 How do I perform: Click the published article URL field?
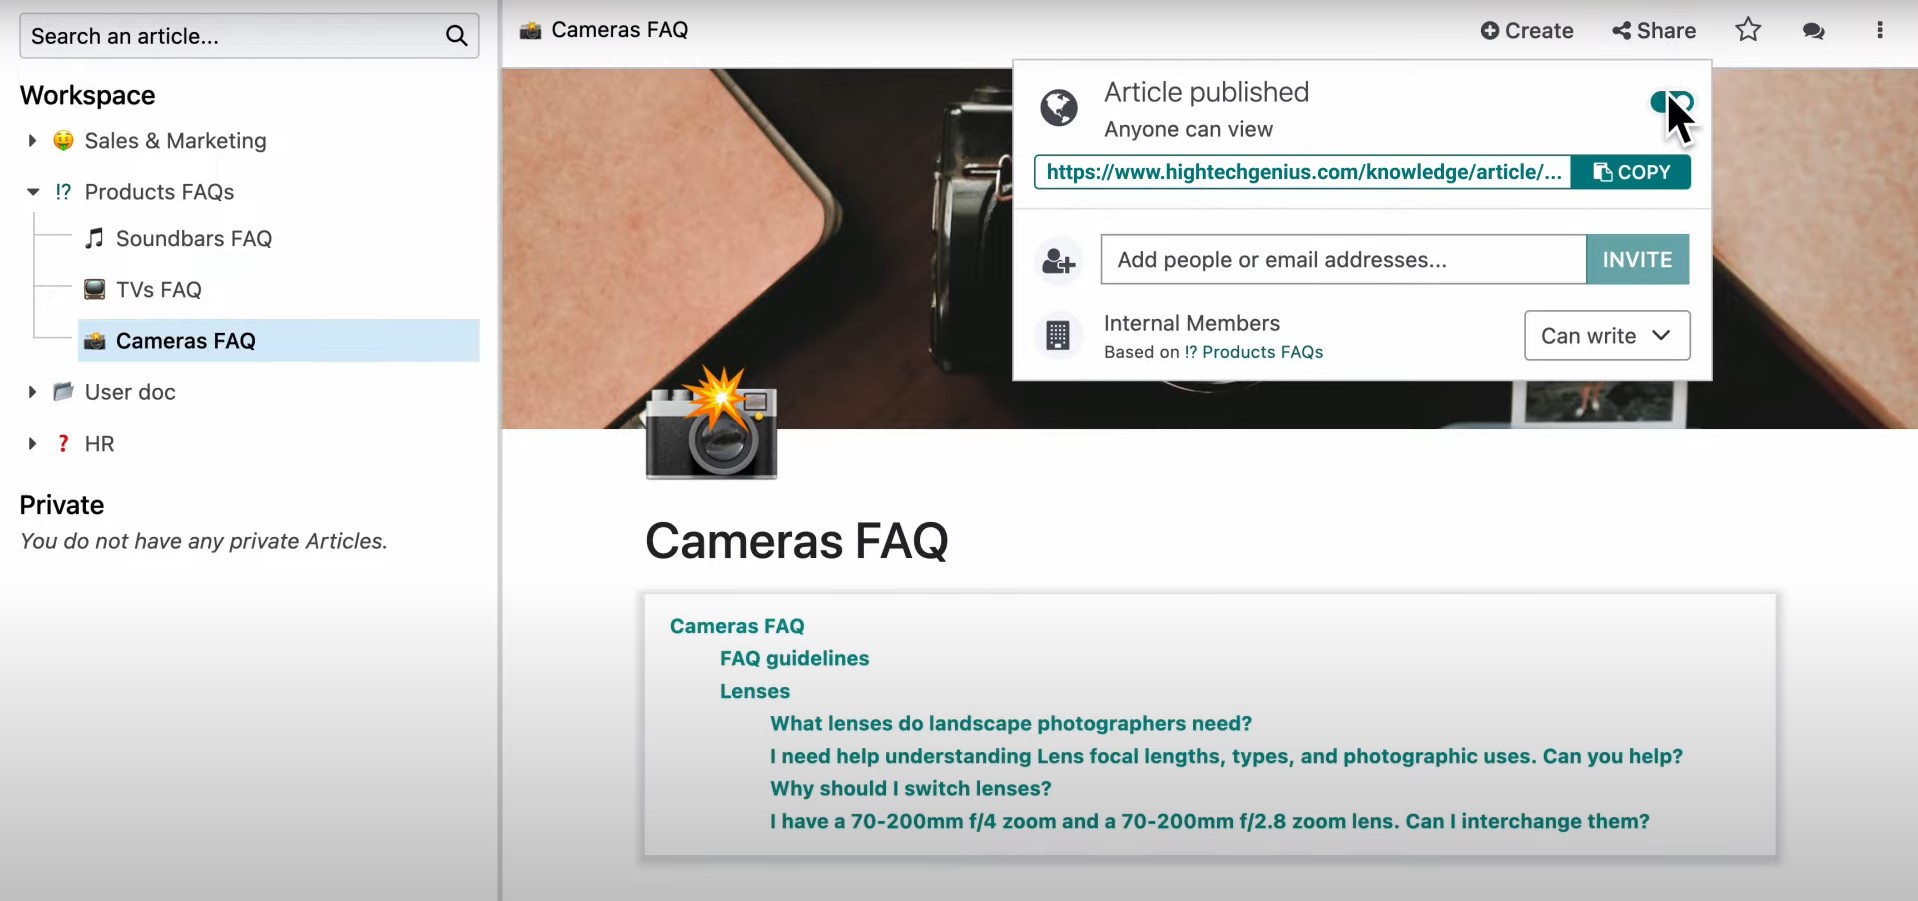tap(1303, 172)
